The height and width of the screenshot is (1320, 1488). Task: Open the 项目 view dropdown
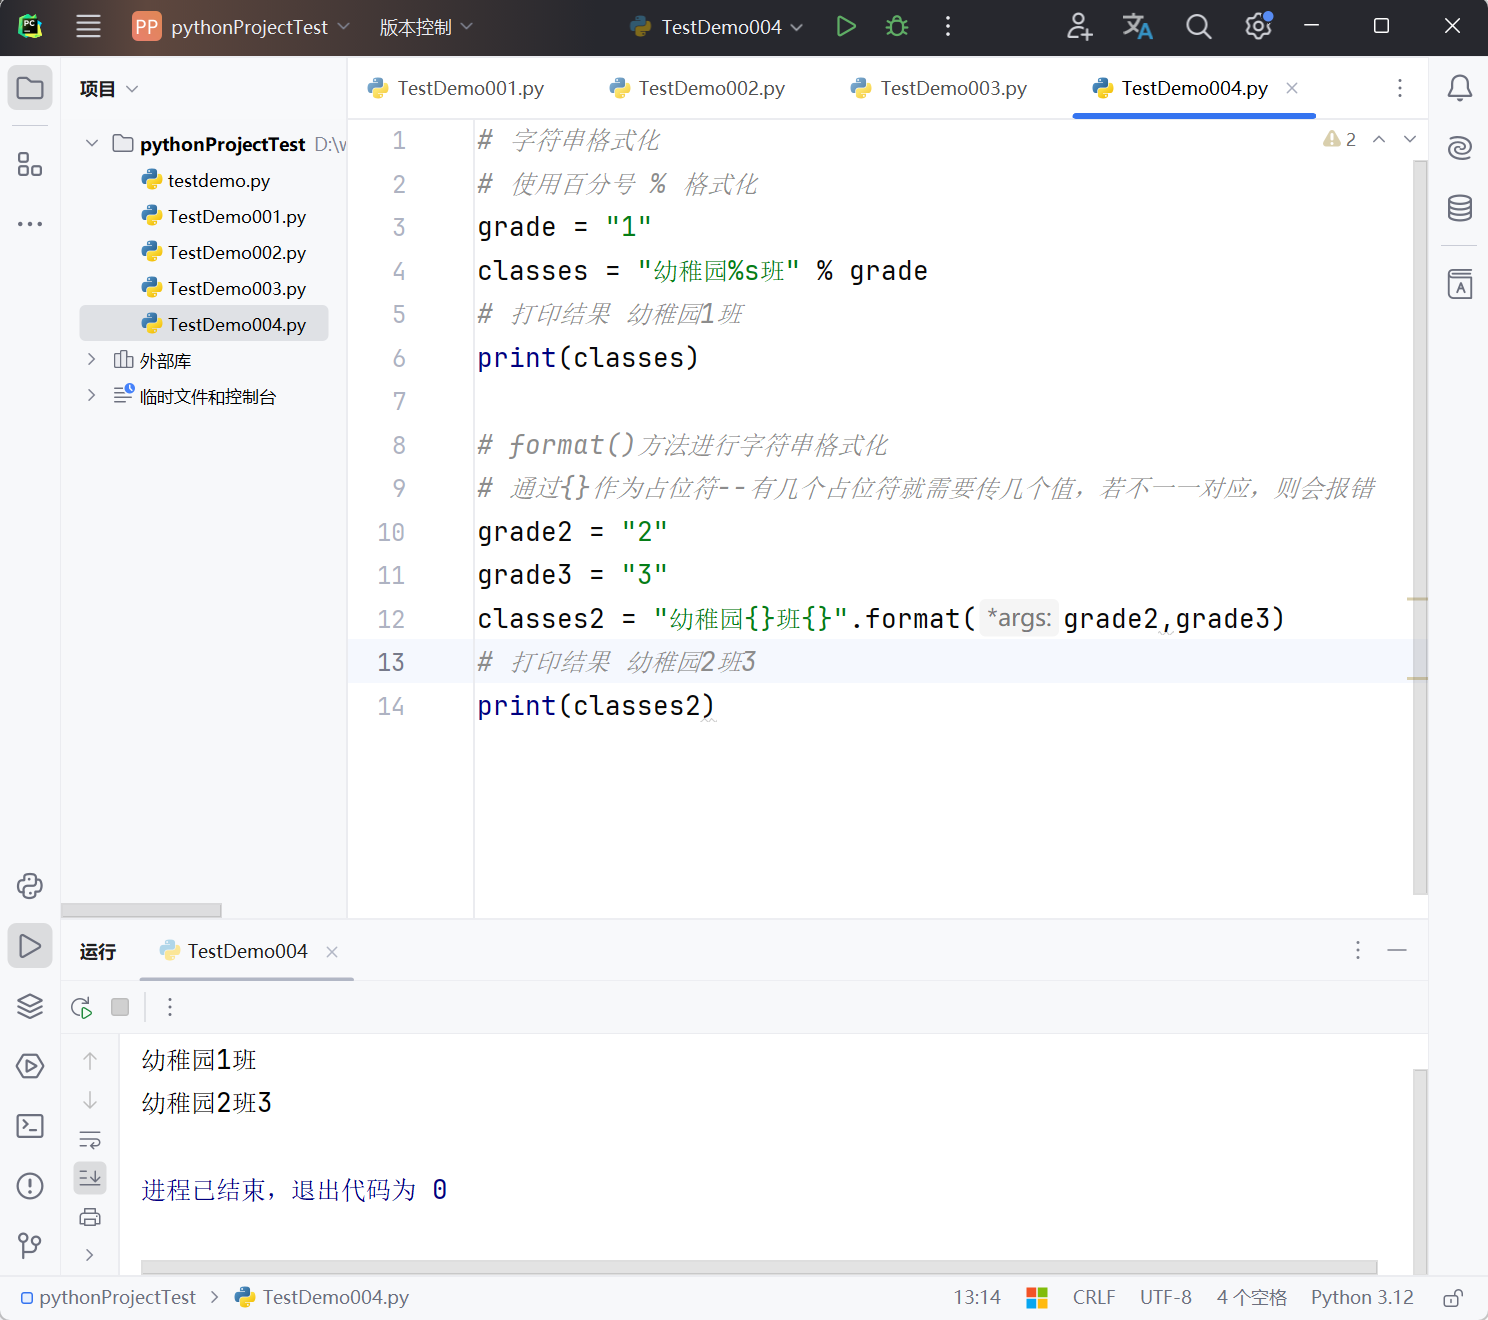click(109, 89)
